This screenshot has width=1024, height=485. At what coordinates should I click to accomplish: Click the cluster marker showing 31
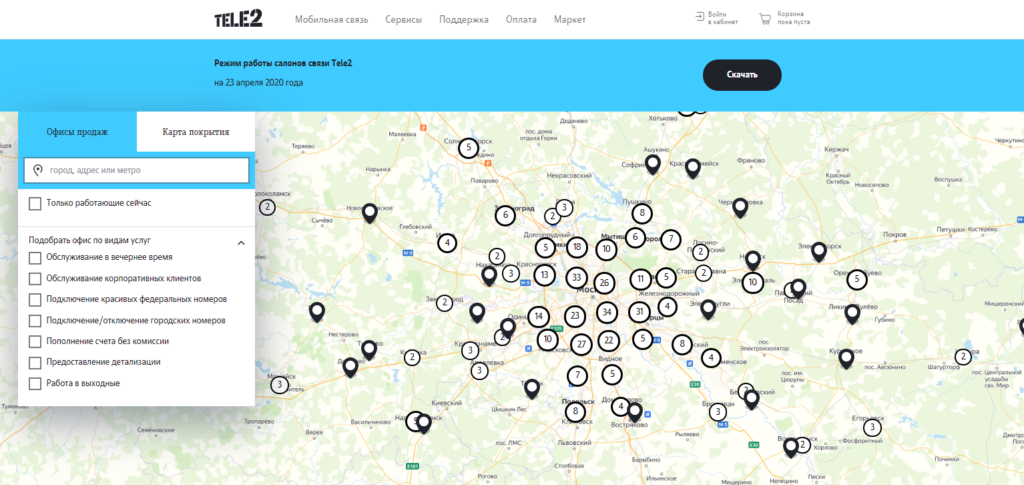[639, 312]
